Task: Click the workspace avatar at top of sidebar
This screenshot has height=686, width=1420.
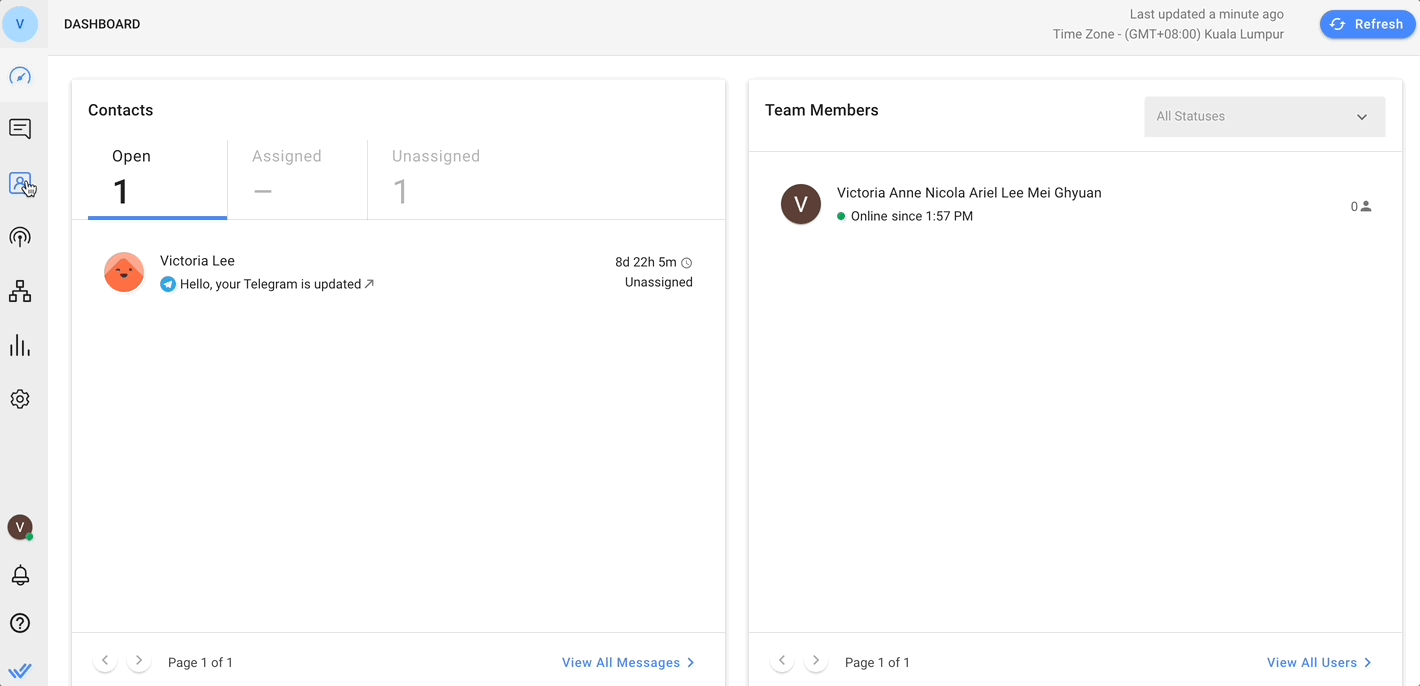Action: [20, 24]
